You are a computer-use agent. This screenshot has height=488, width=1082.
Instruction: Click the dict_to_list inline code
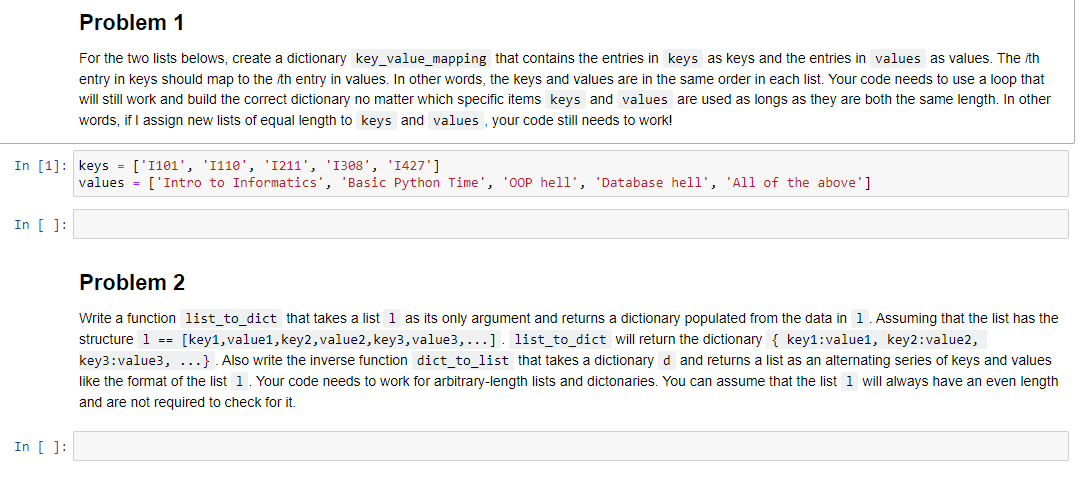click(x=462, y=360)
